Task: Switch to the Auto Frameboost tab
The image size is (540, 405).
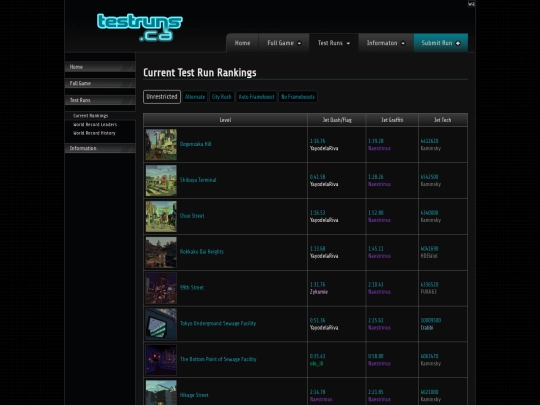Action: [x=257, y=97]
